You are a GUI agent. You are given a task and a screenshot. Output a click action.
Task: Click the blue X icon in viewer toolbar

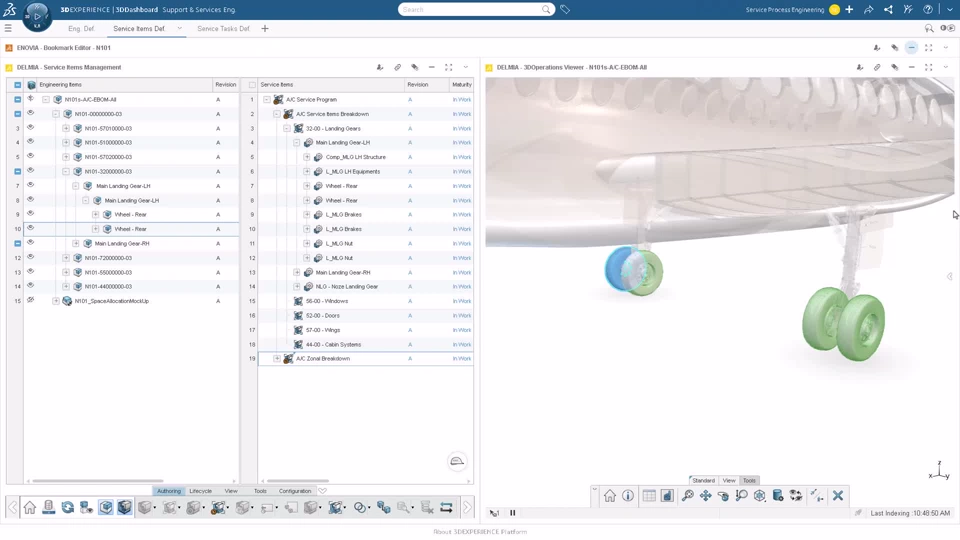pos(838,496)
